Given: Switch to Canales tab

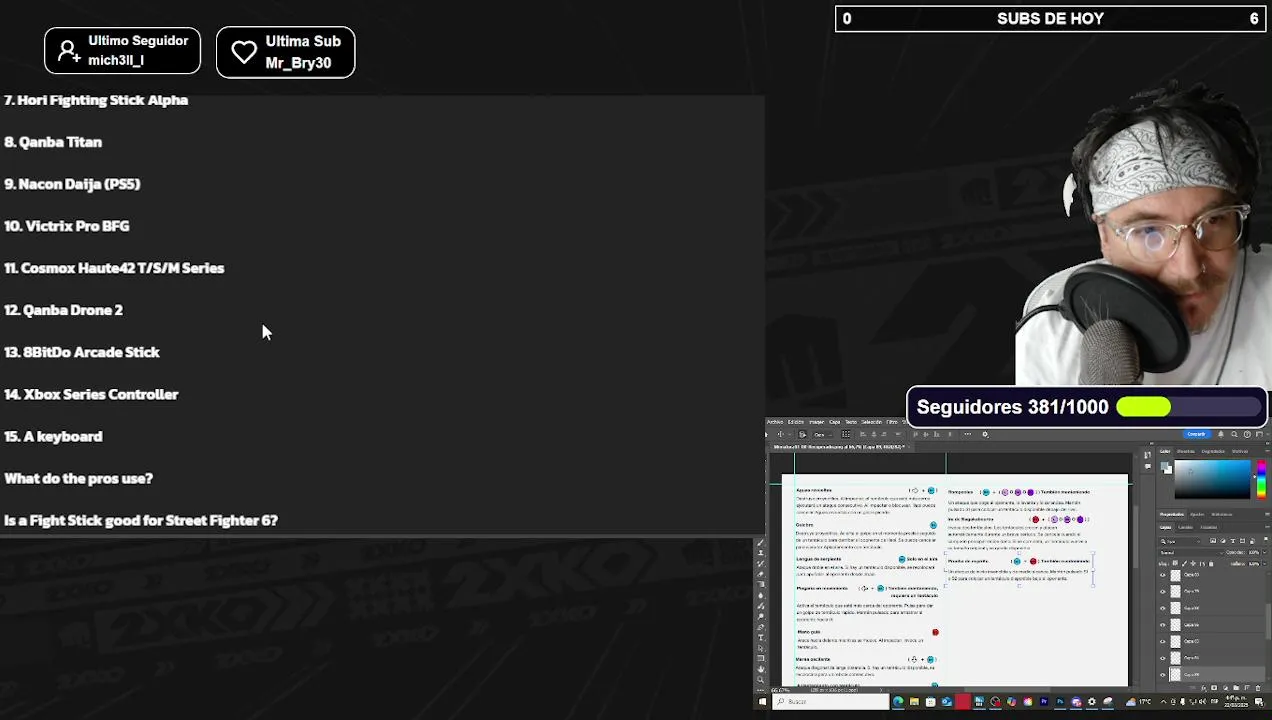Looking at the screenshot, I should click(x=1186, y=527).
